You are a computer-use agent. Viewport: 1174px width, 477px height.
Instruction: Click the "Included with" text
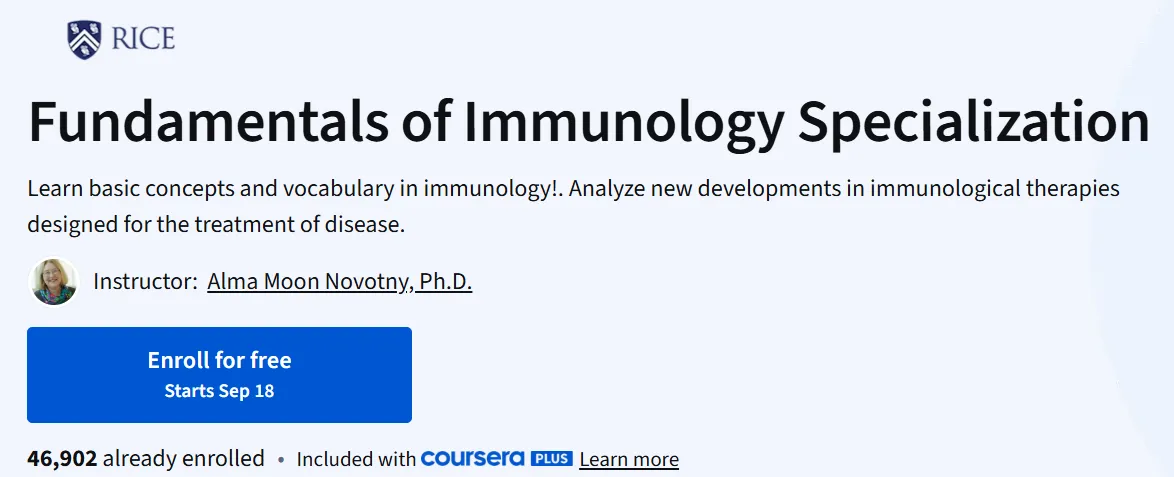click(356, 460)
